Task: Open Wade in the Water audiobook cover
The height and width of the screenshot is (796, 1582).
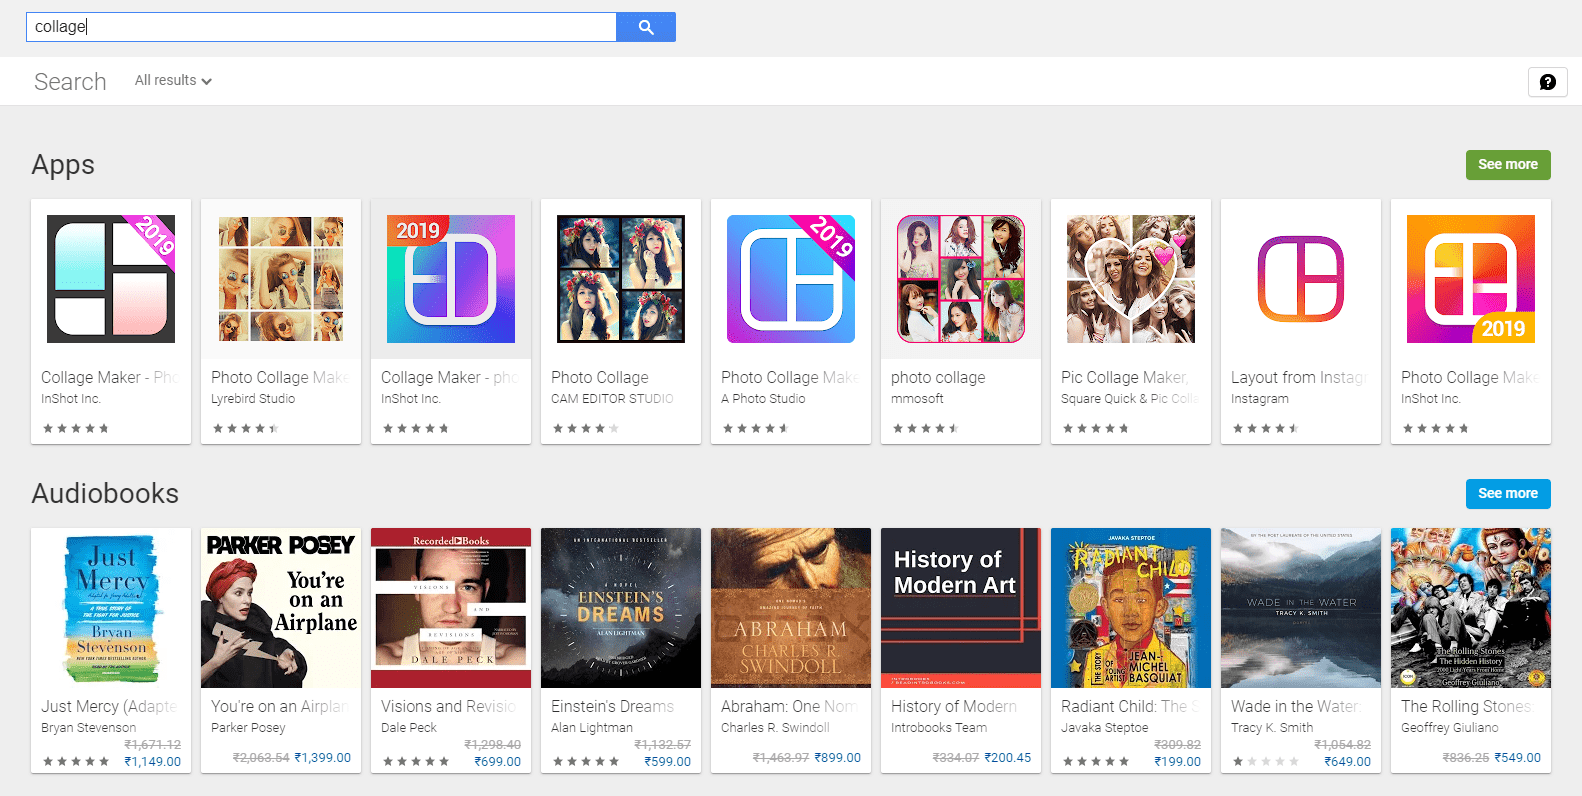Action: (1301, 608)
